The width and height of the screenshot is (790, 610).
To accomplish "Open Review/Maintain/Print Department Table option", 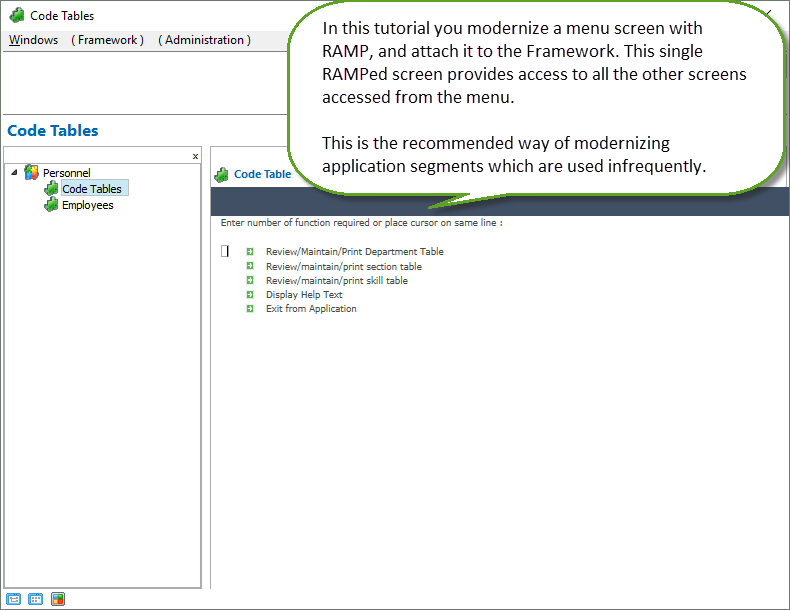I will point(355,251).
